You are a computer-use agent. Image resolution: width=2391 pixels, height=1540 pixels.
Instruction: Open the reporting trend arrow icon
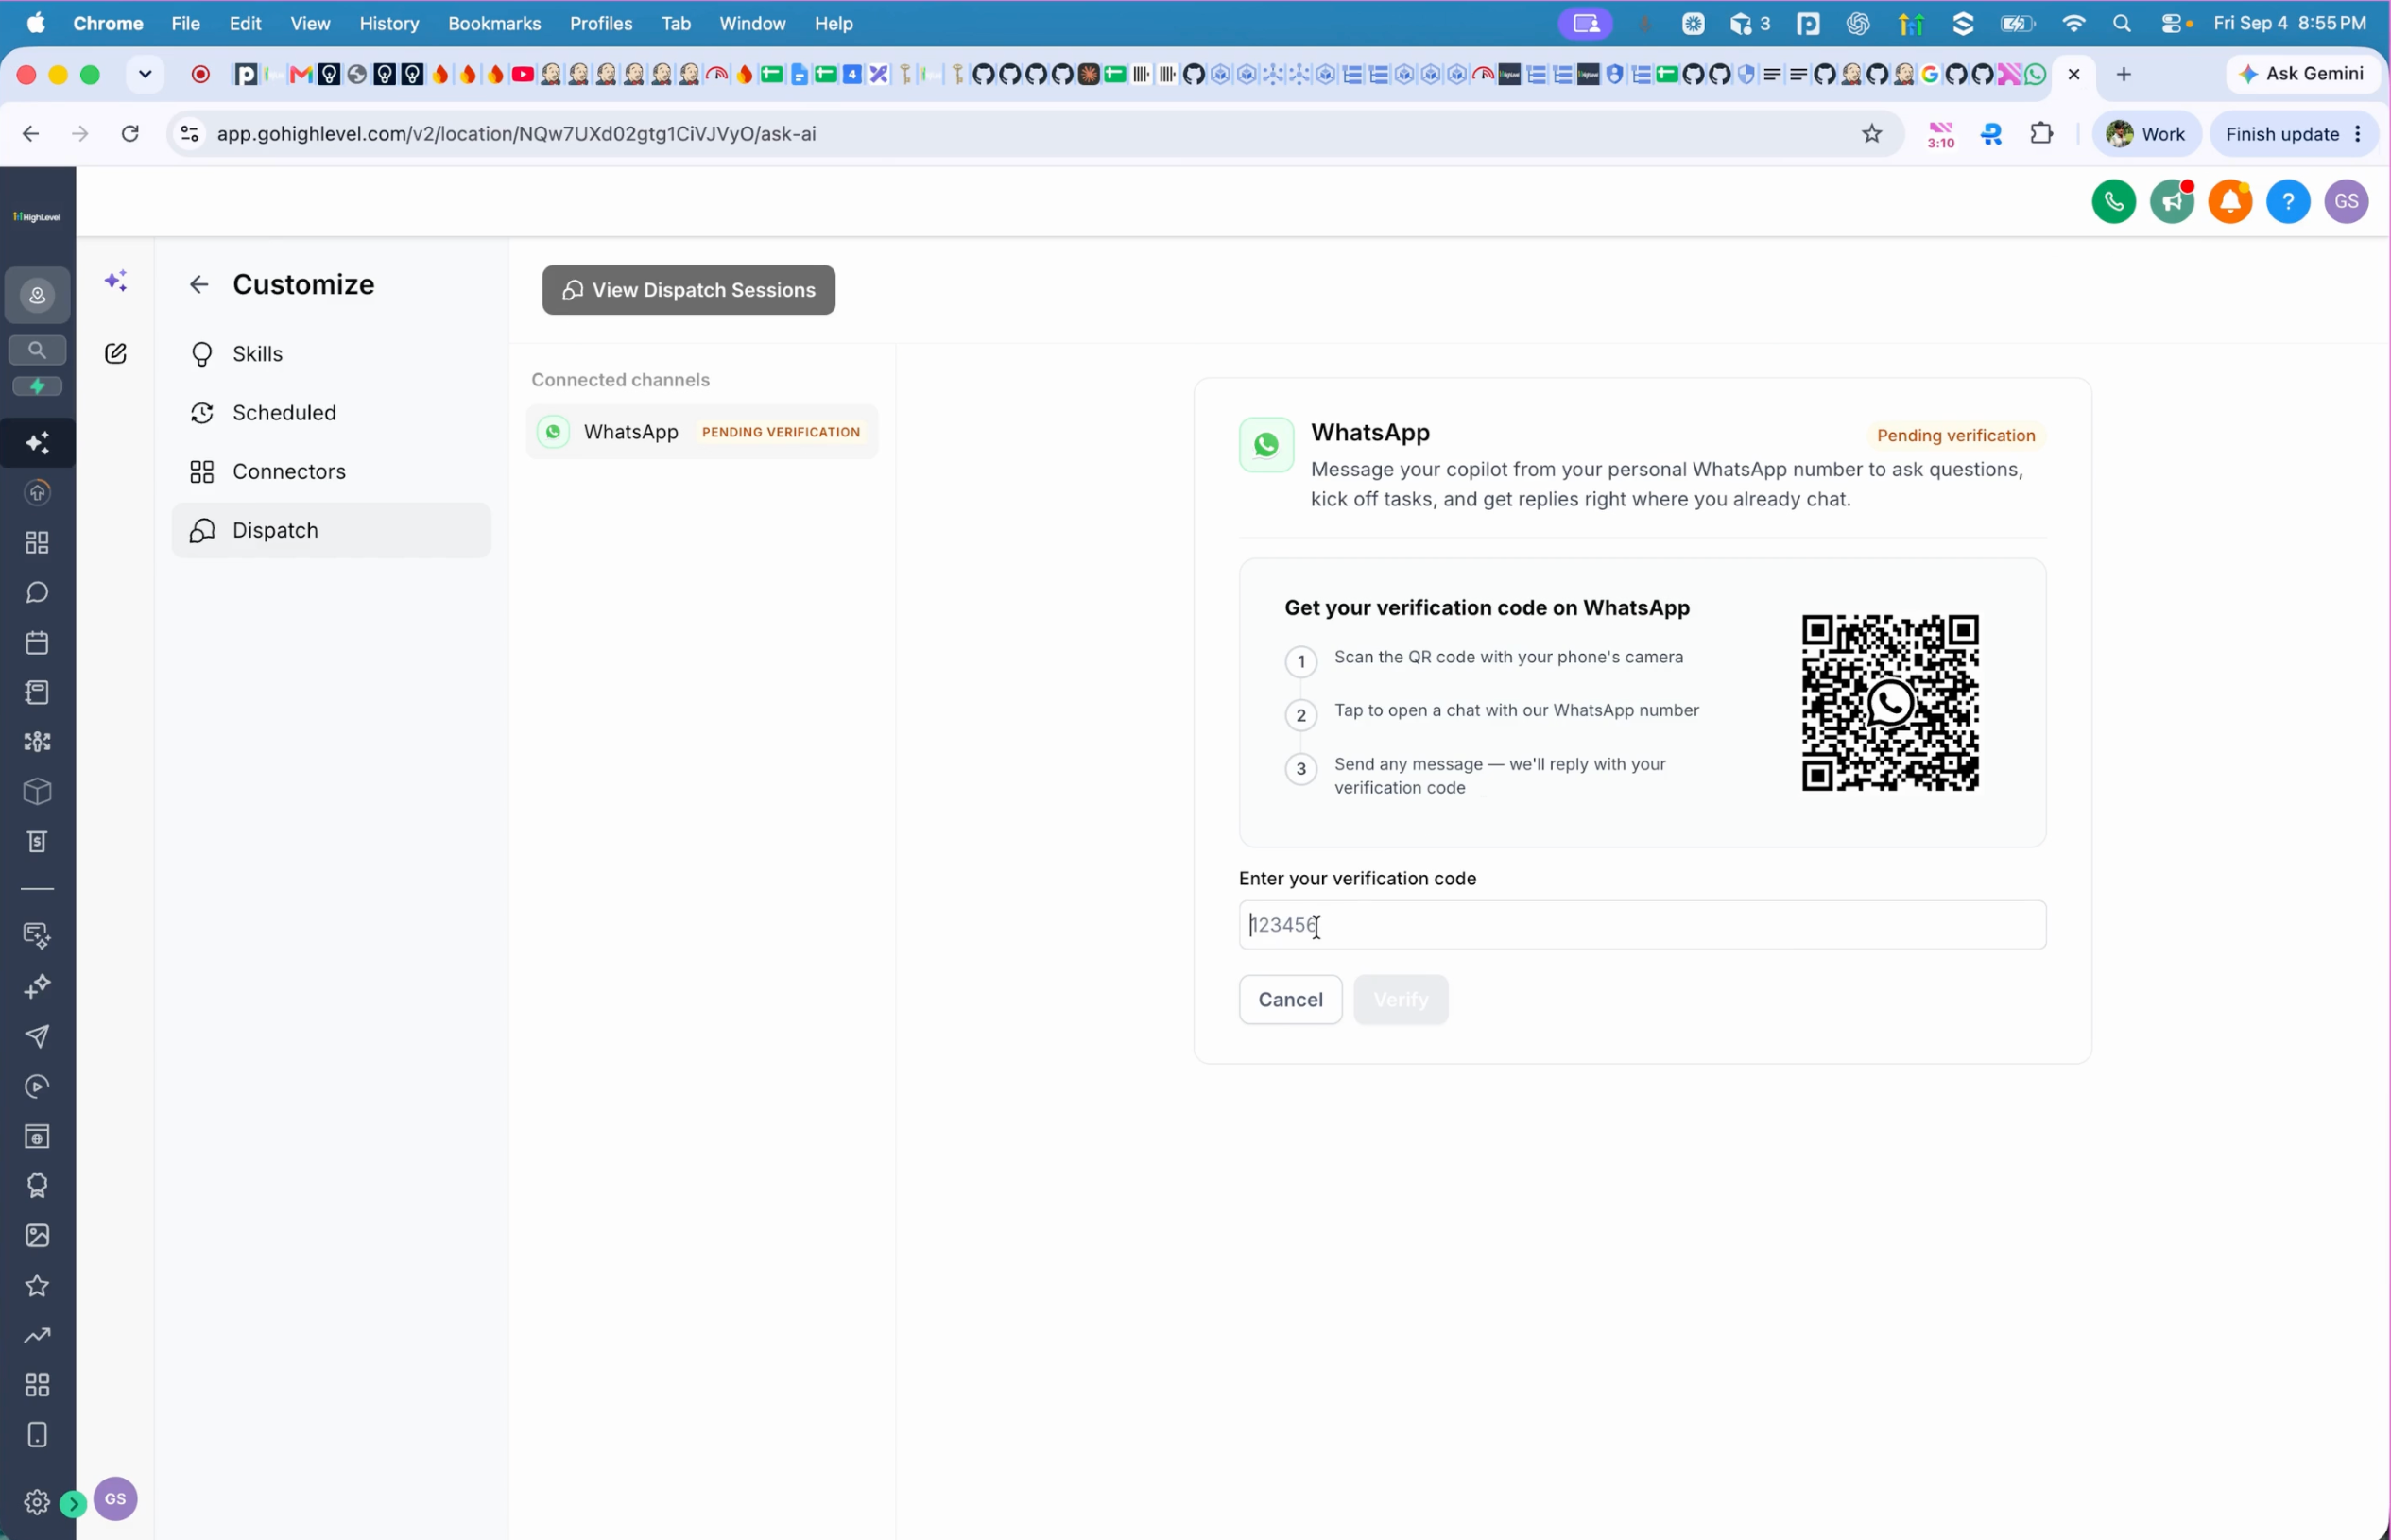click(x=37, y=1335)
